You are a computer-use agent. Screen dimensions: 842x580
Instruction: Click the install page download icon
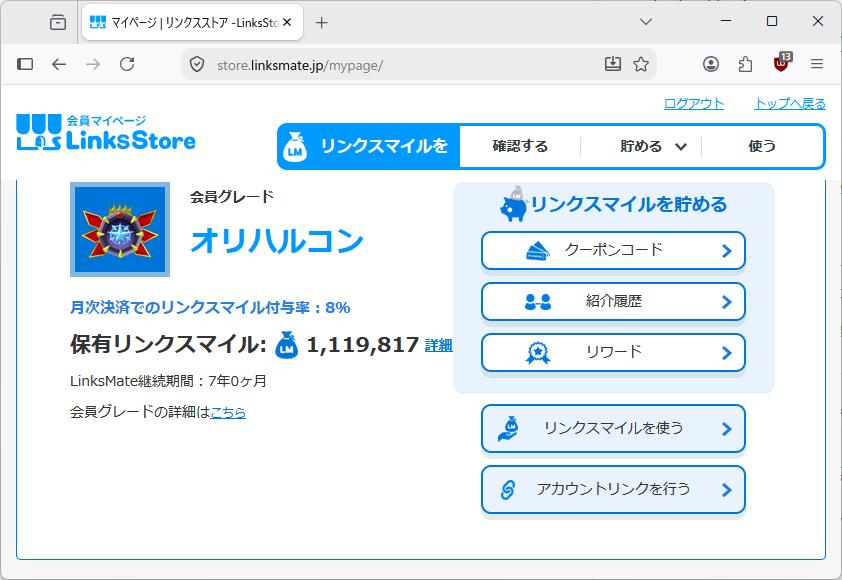[613, 64]
